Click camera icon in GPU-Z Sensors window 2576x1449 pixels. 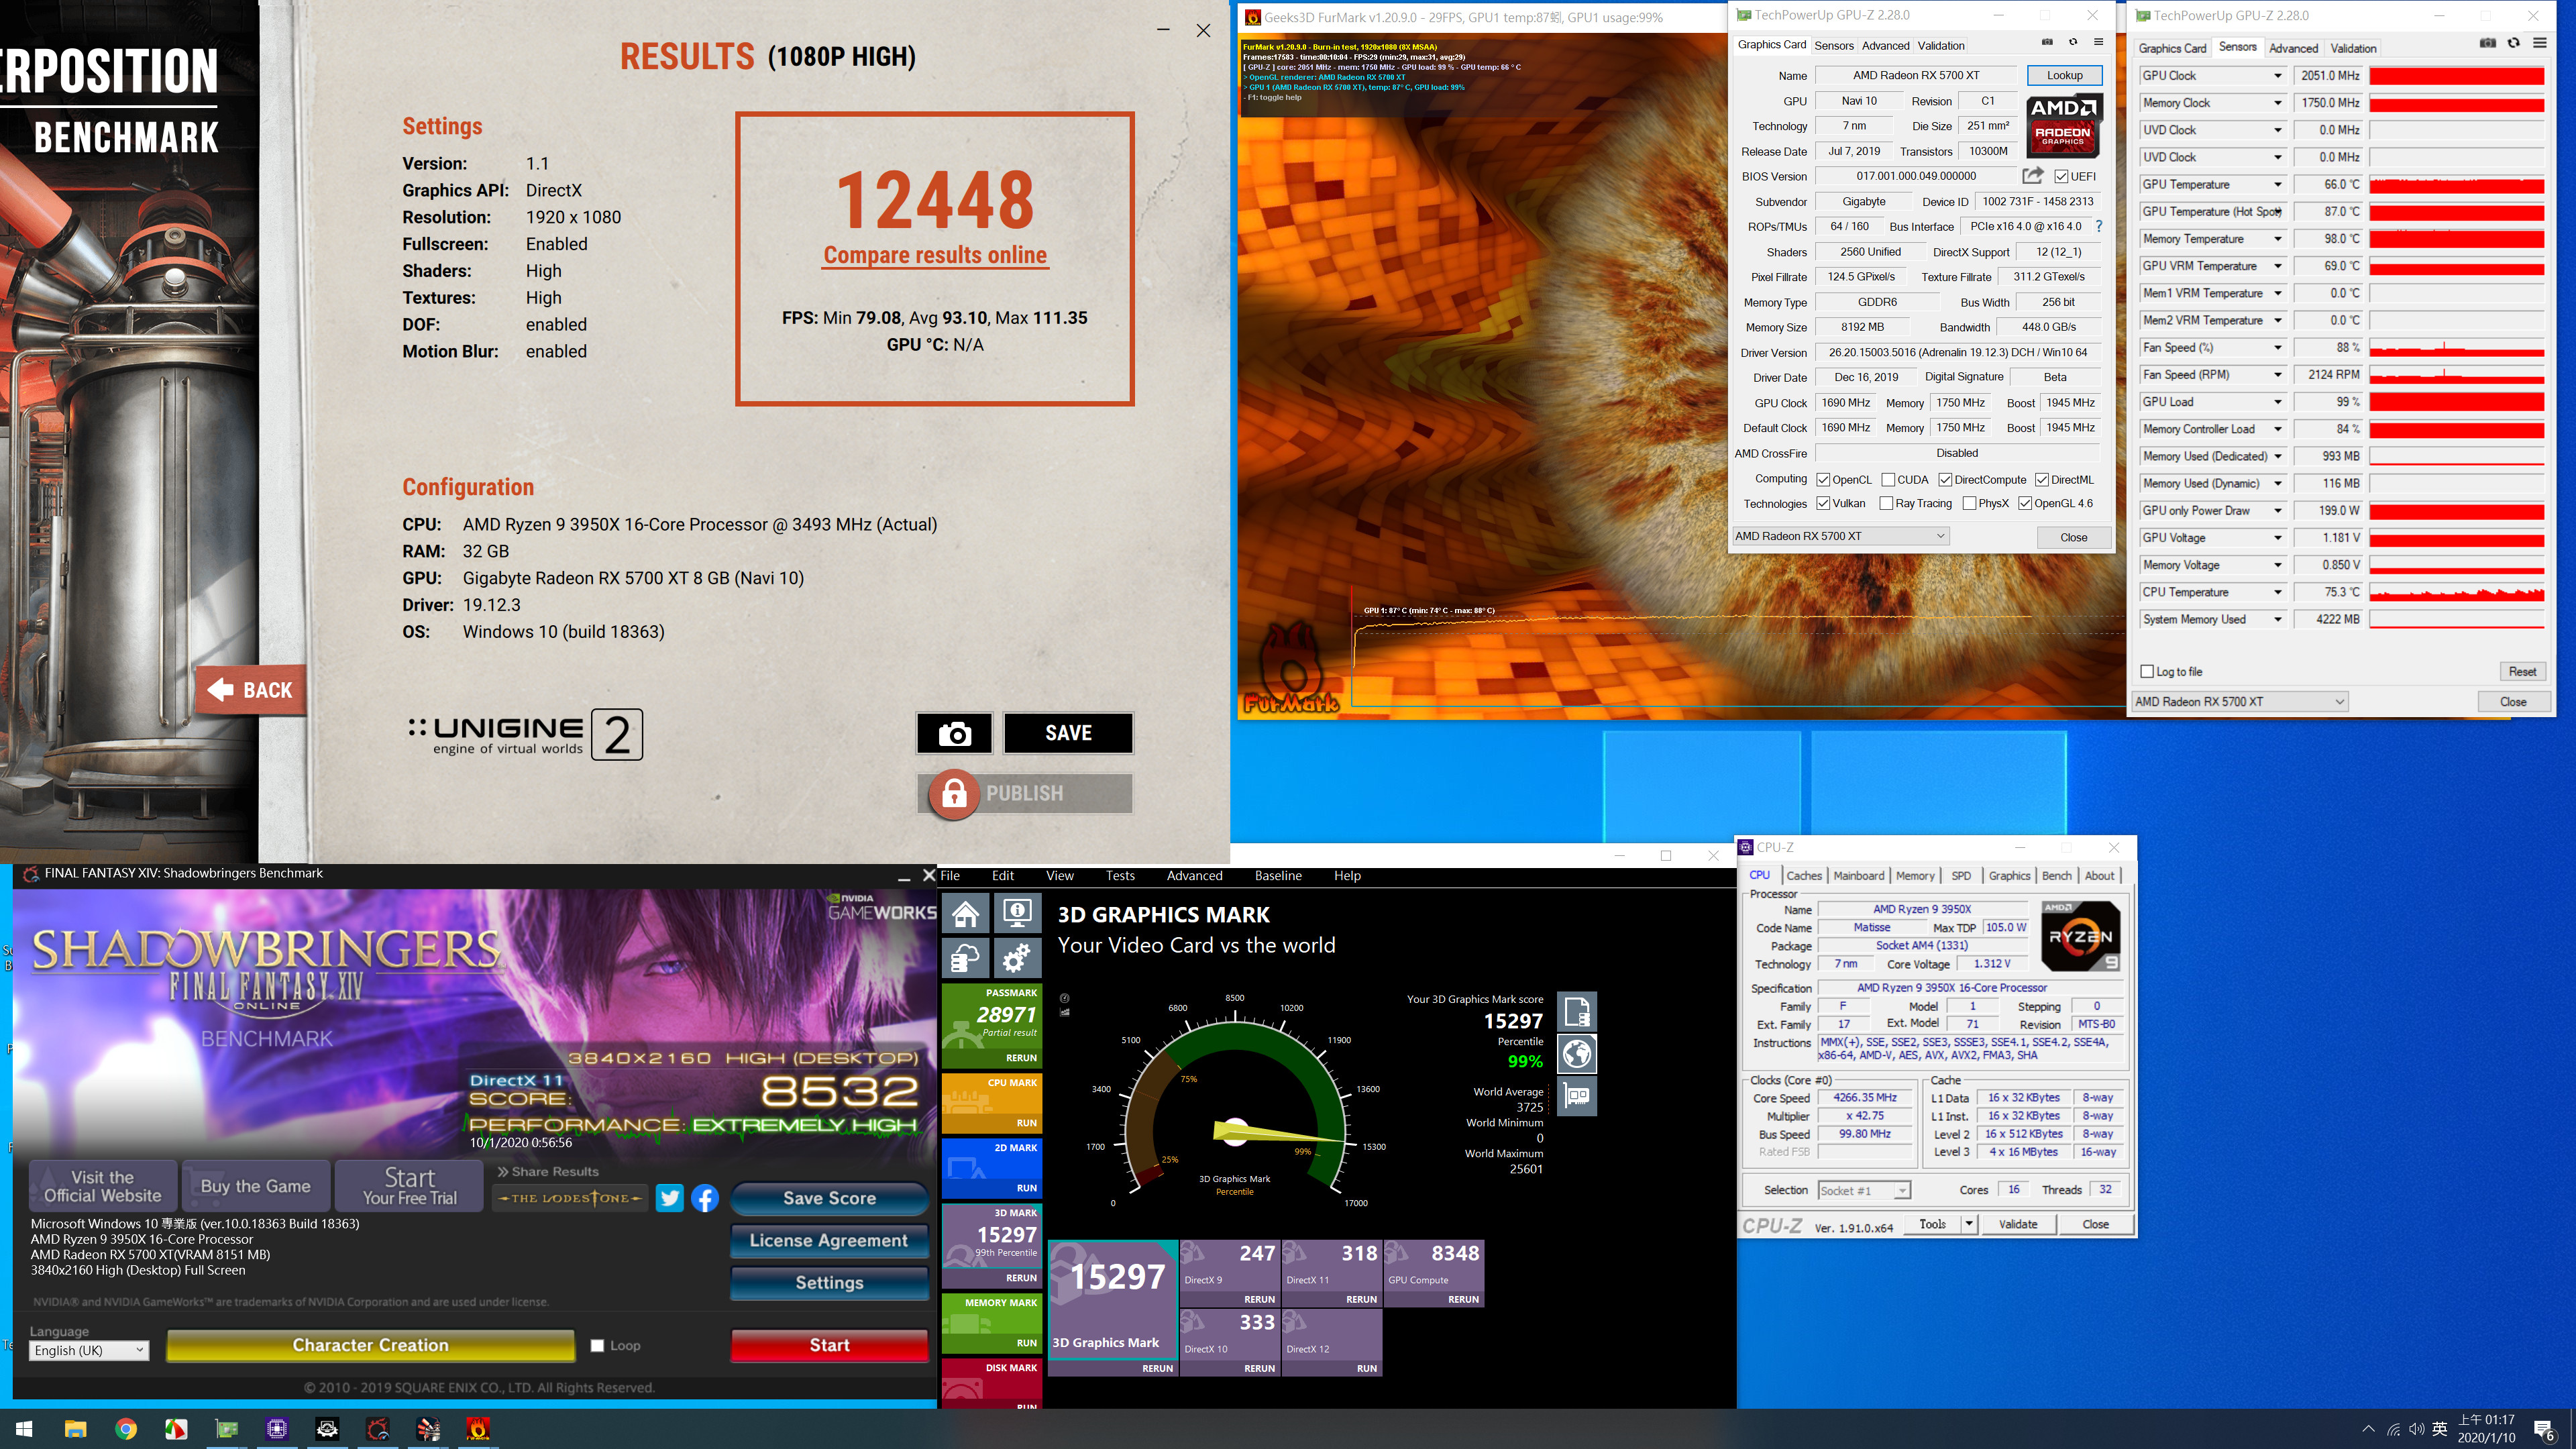pyautogui.click(x=2487, y=43)
